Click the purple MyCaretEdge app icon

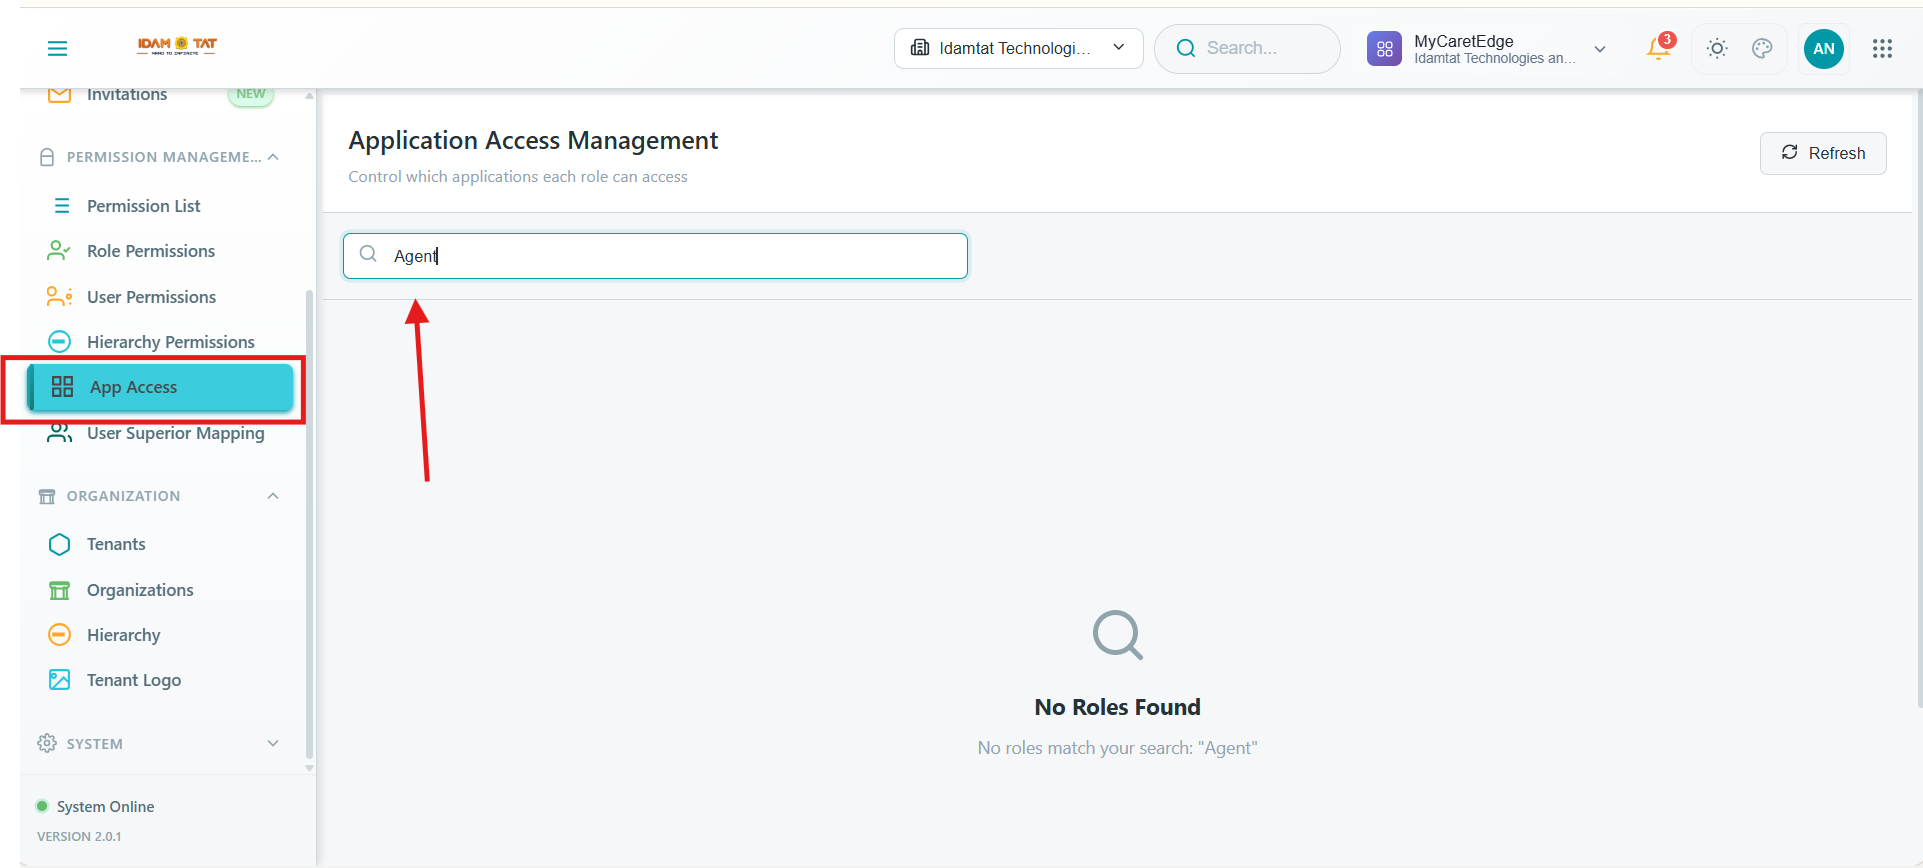[x=1384, y=48]
